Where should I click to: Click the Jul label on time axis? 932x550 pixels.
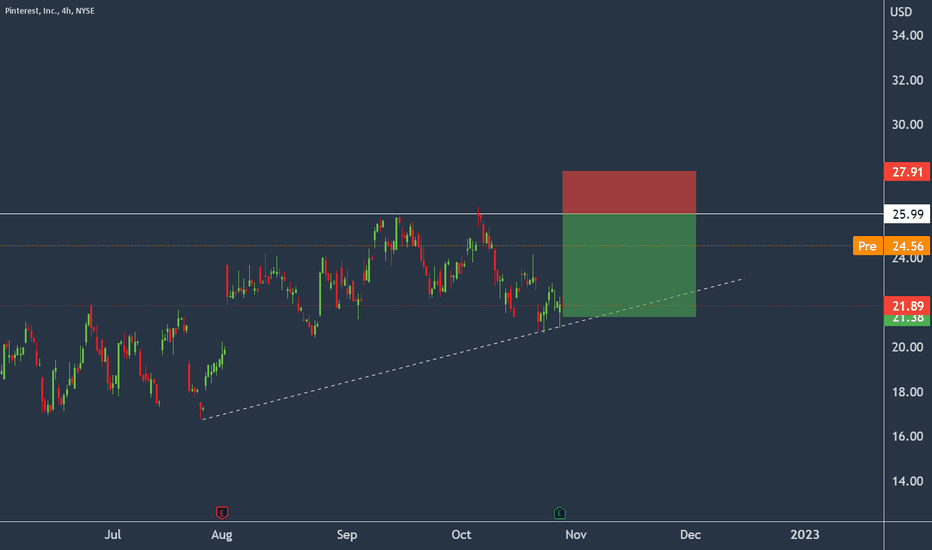[x=112, y=535]
